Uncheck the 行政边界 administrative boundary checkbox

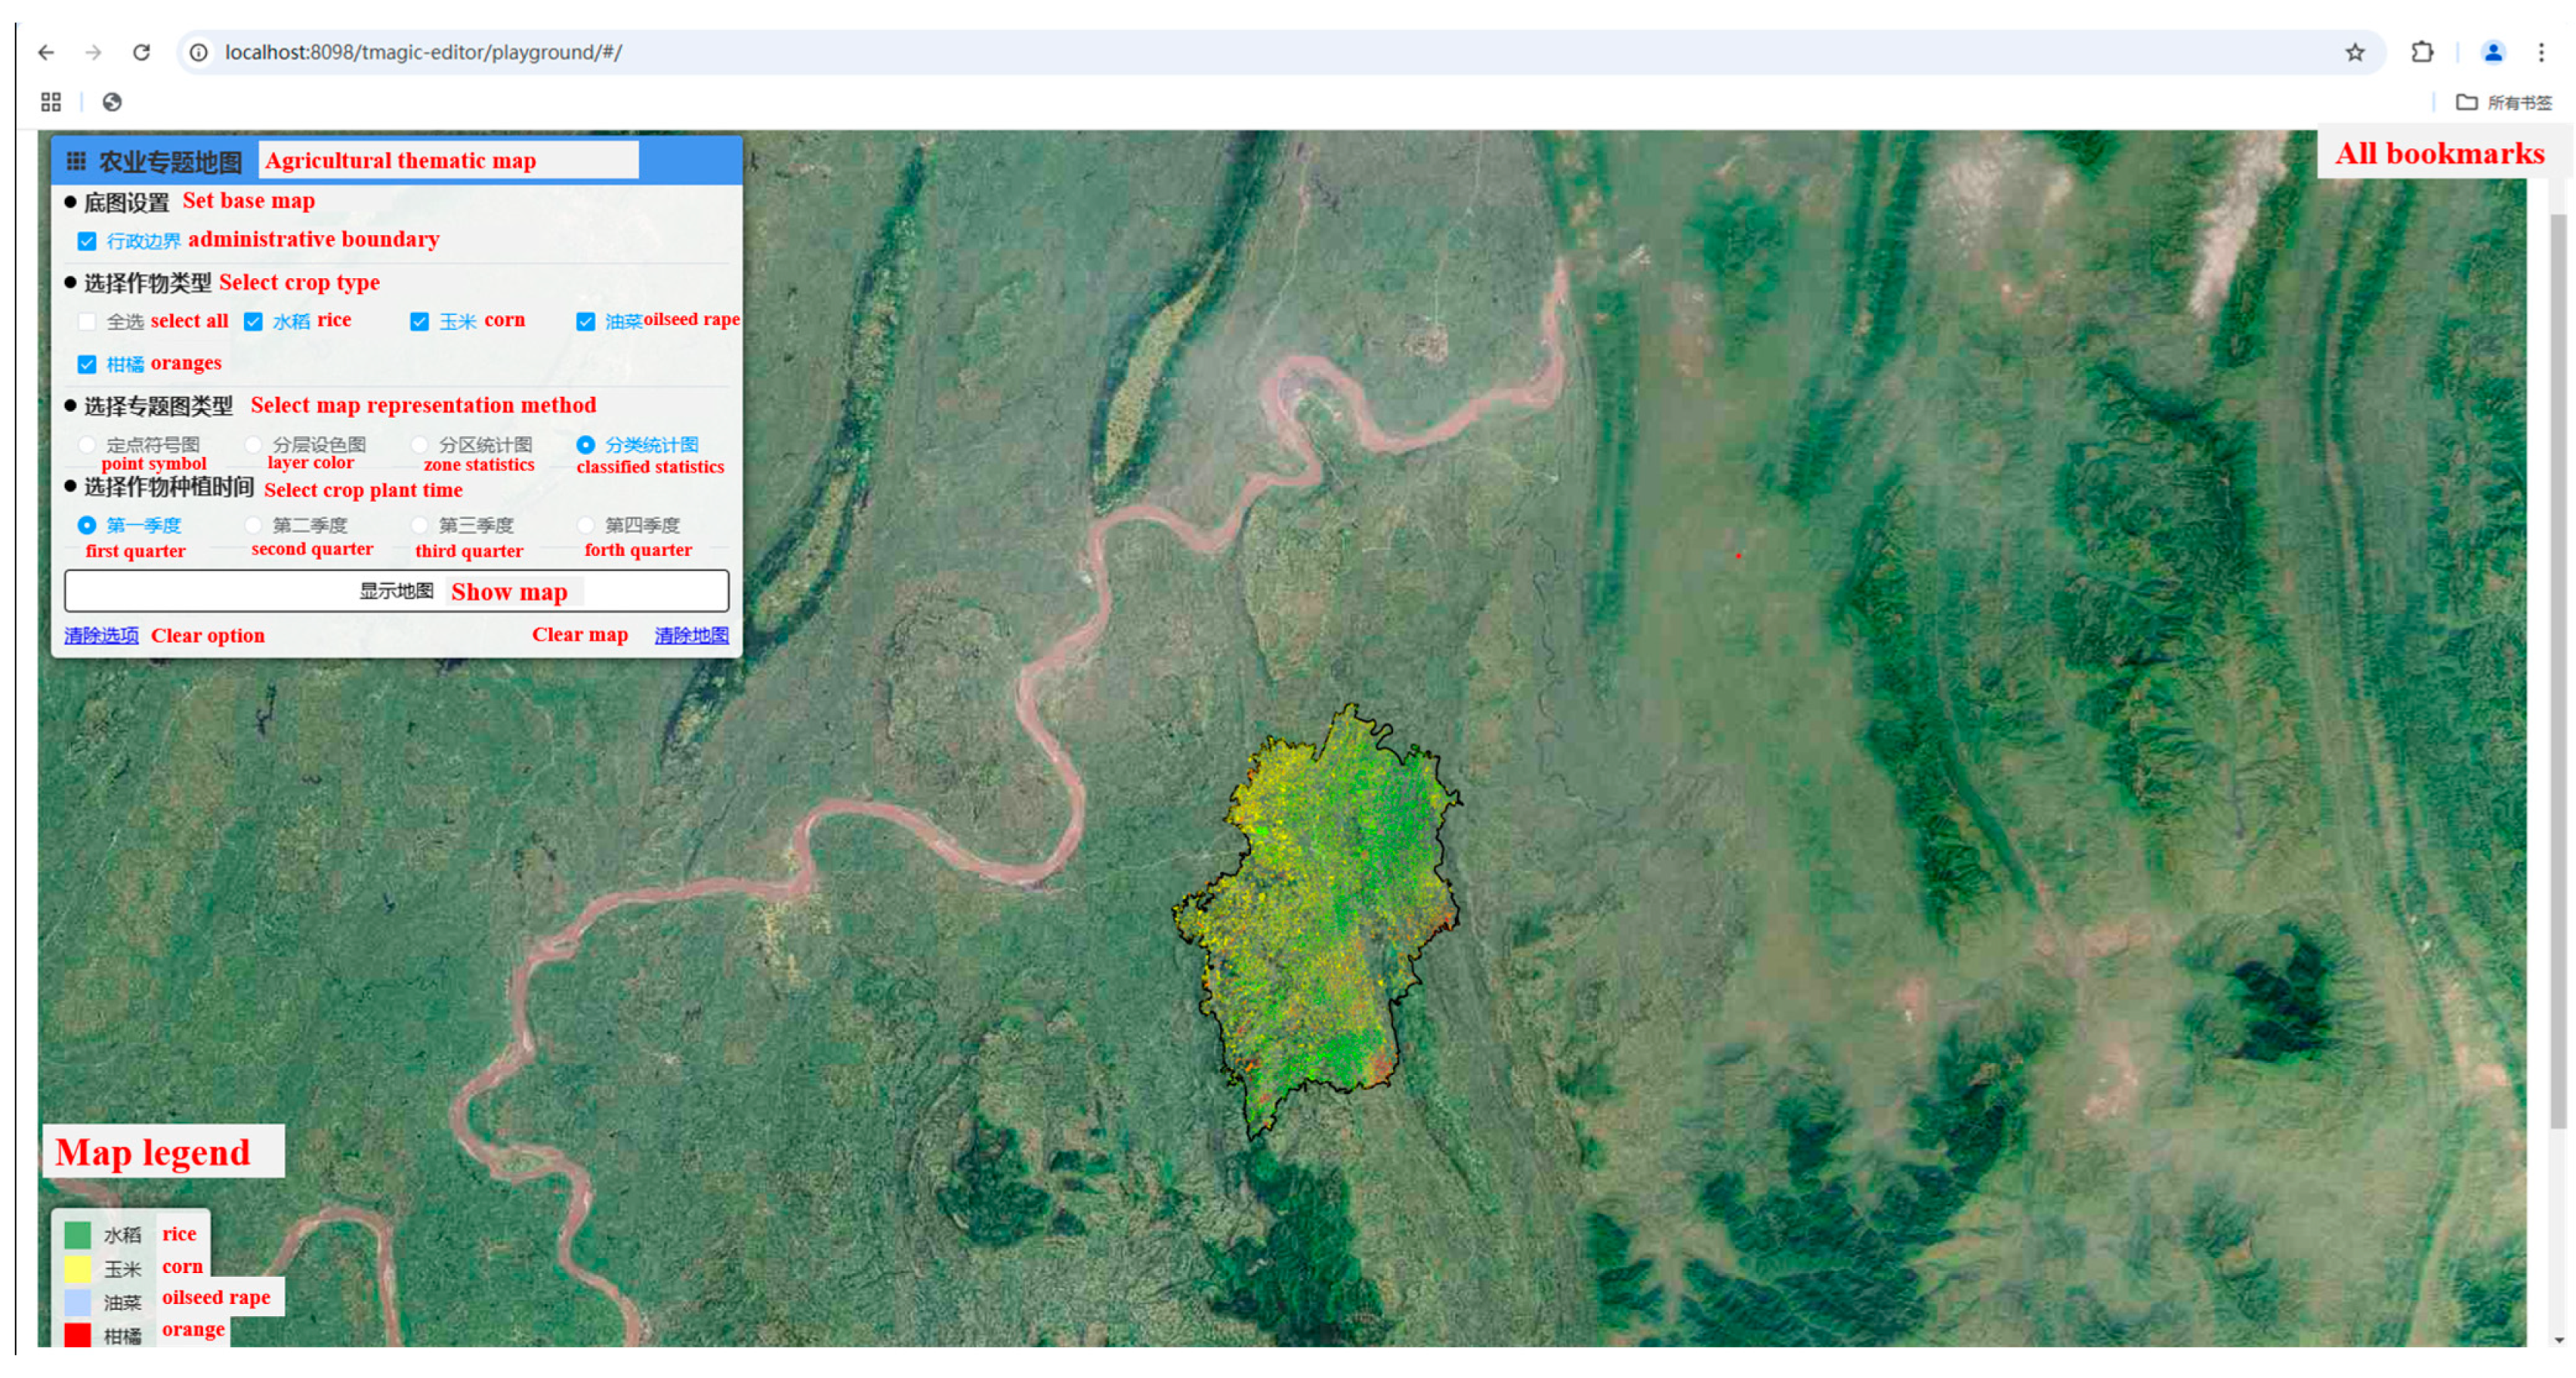87,241
